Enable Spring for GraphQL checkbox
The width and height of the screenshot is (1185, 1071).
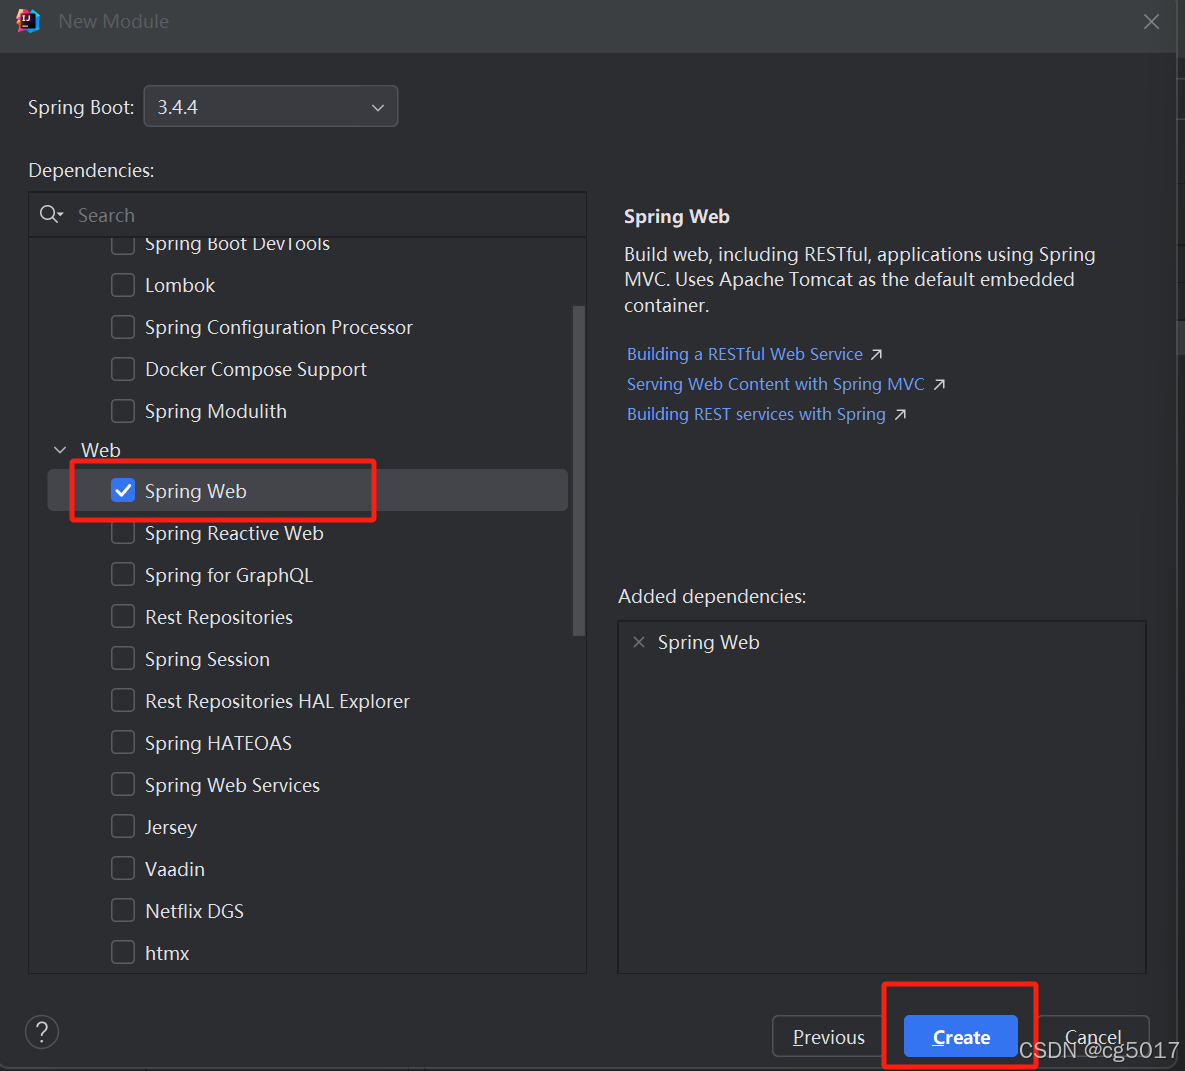point(122,574)
